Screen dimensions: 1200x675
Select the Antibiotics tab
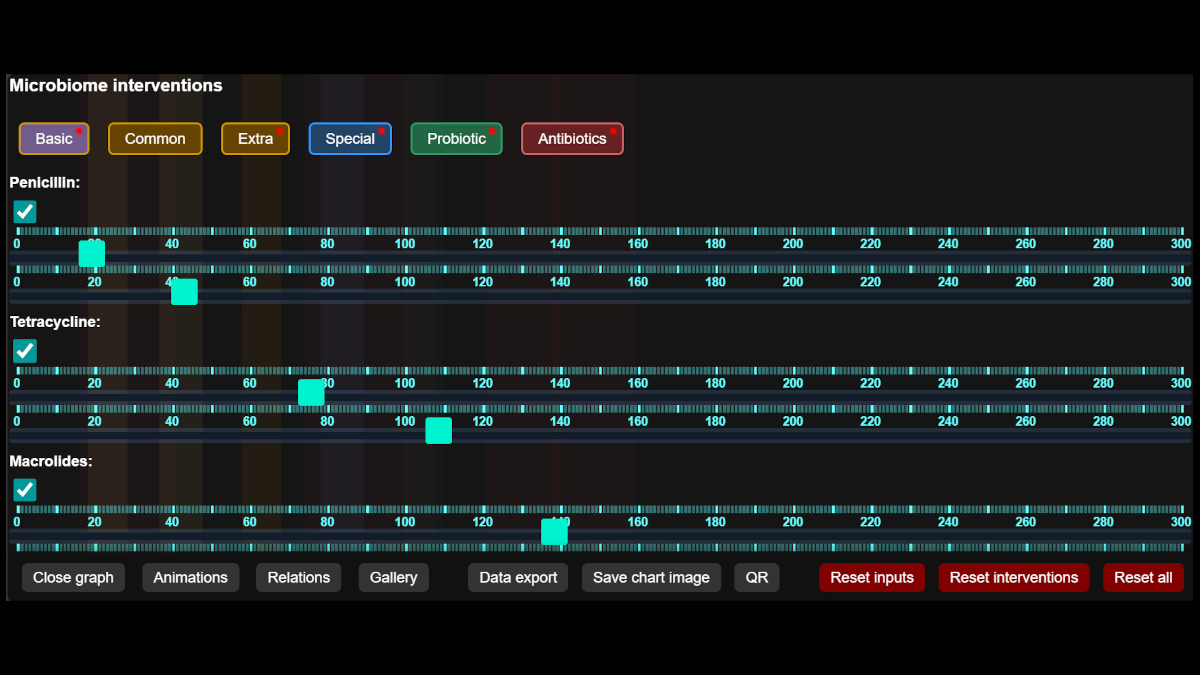pos(572,139)
